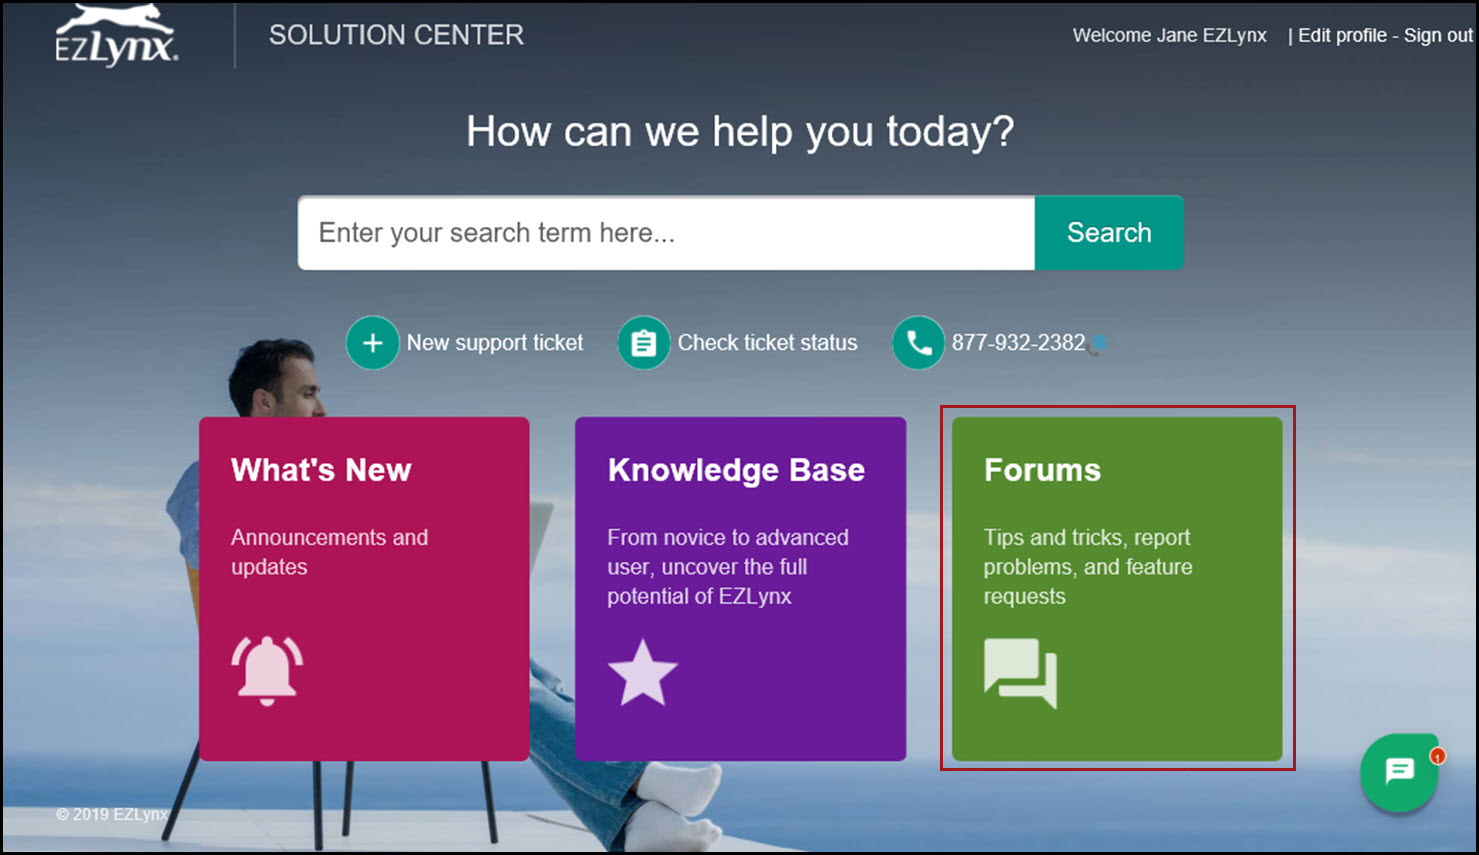Image resolution: width=1479 pixels, height=855 pixels.
Task: Click the star icon on Knowledge Base card
Action: pos(643,673)
